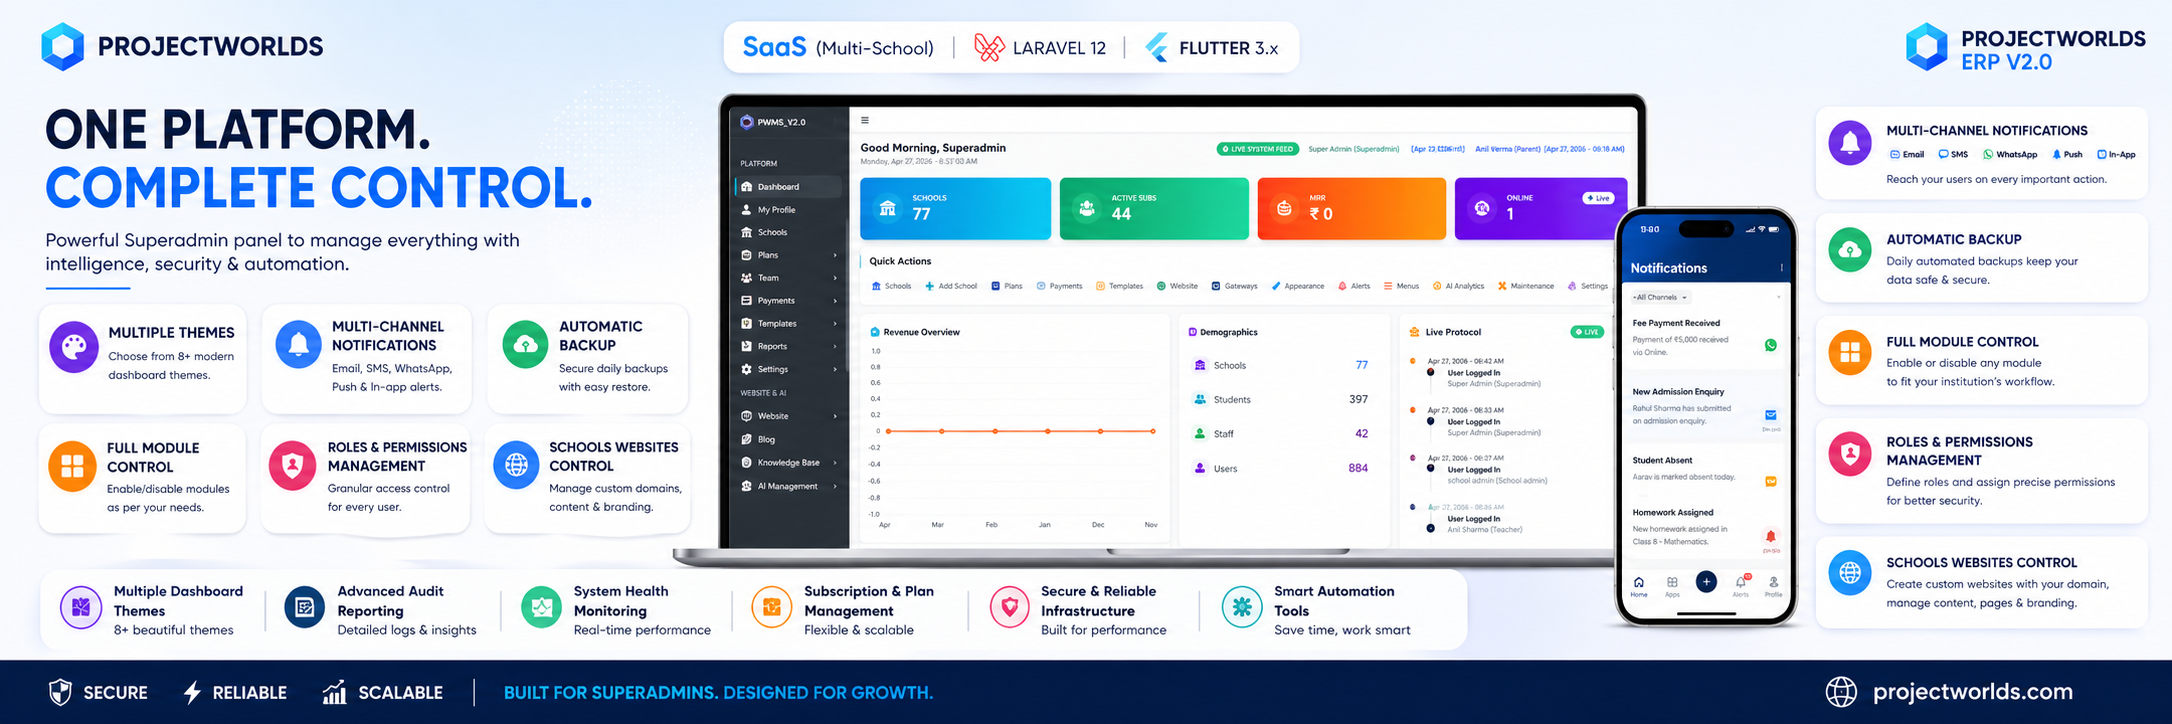This screenshot has width=2172, height=724.
Task: Click the Smart Automation Tools icon
Action: (1242, 607)
